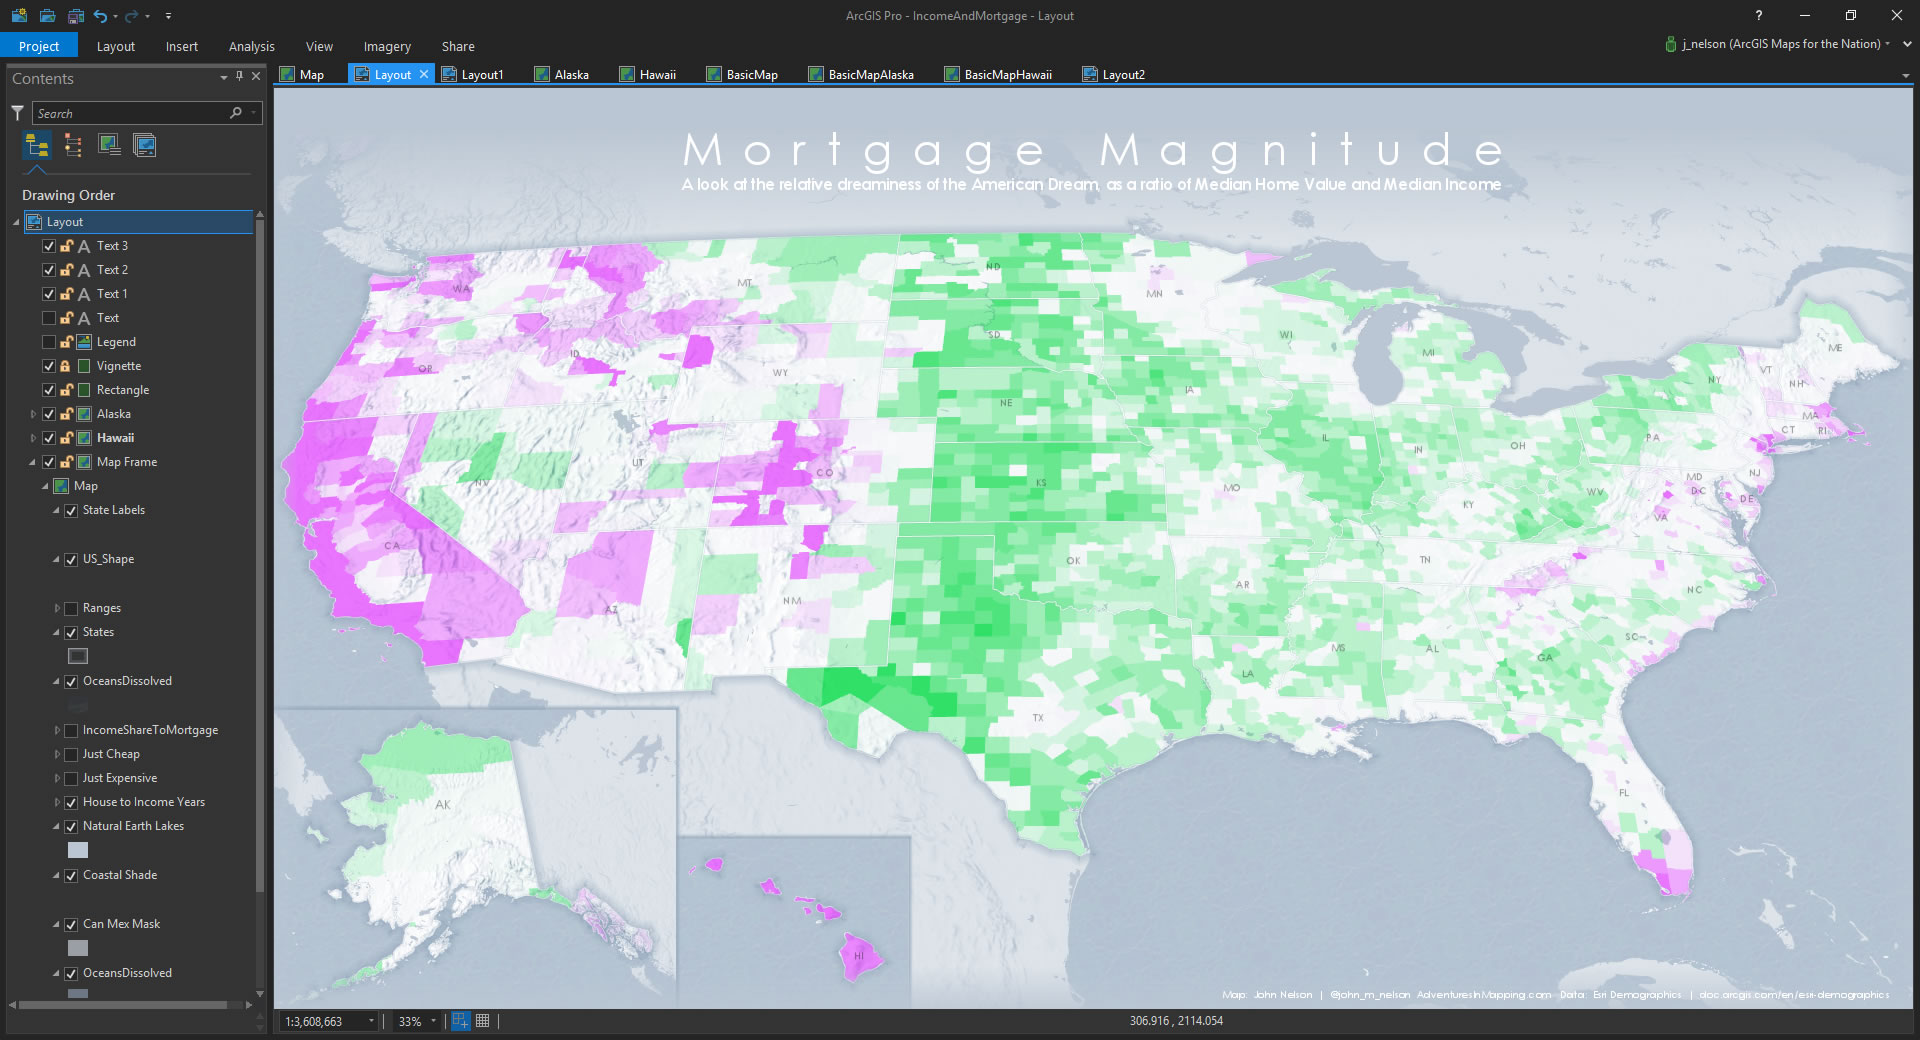The height and width of the screenshot is (1040, 1920).
Task: Open the Analysis ribbon tab
Action: tap(251, 46)
